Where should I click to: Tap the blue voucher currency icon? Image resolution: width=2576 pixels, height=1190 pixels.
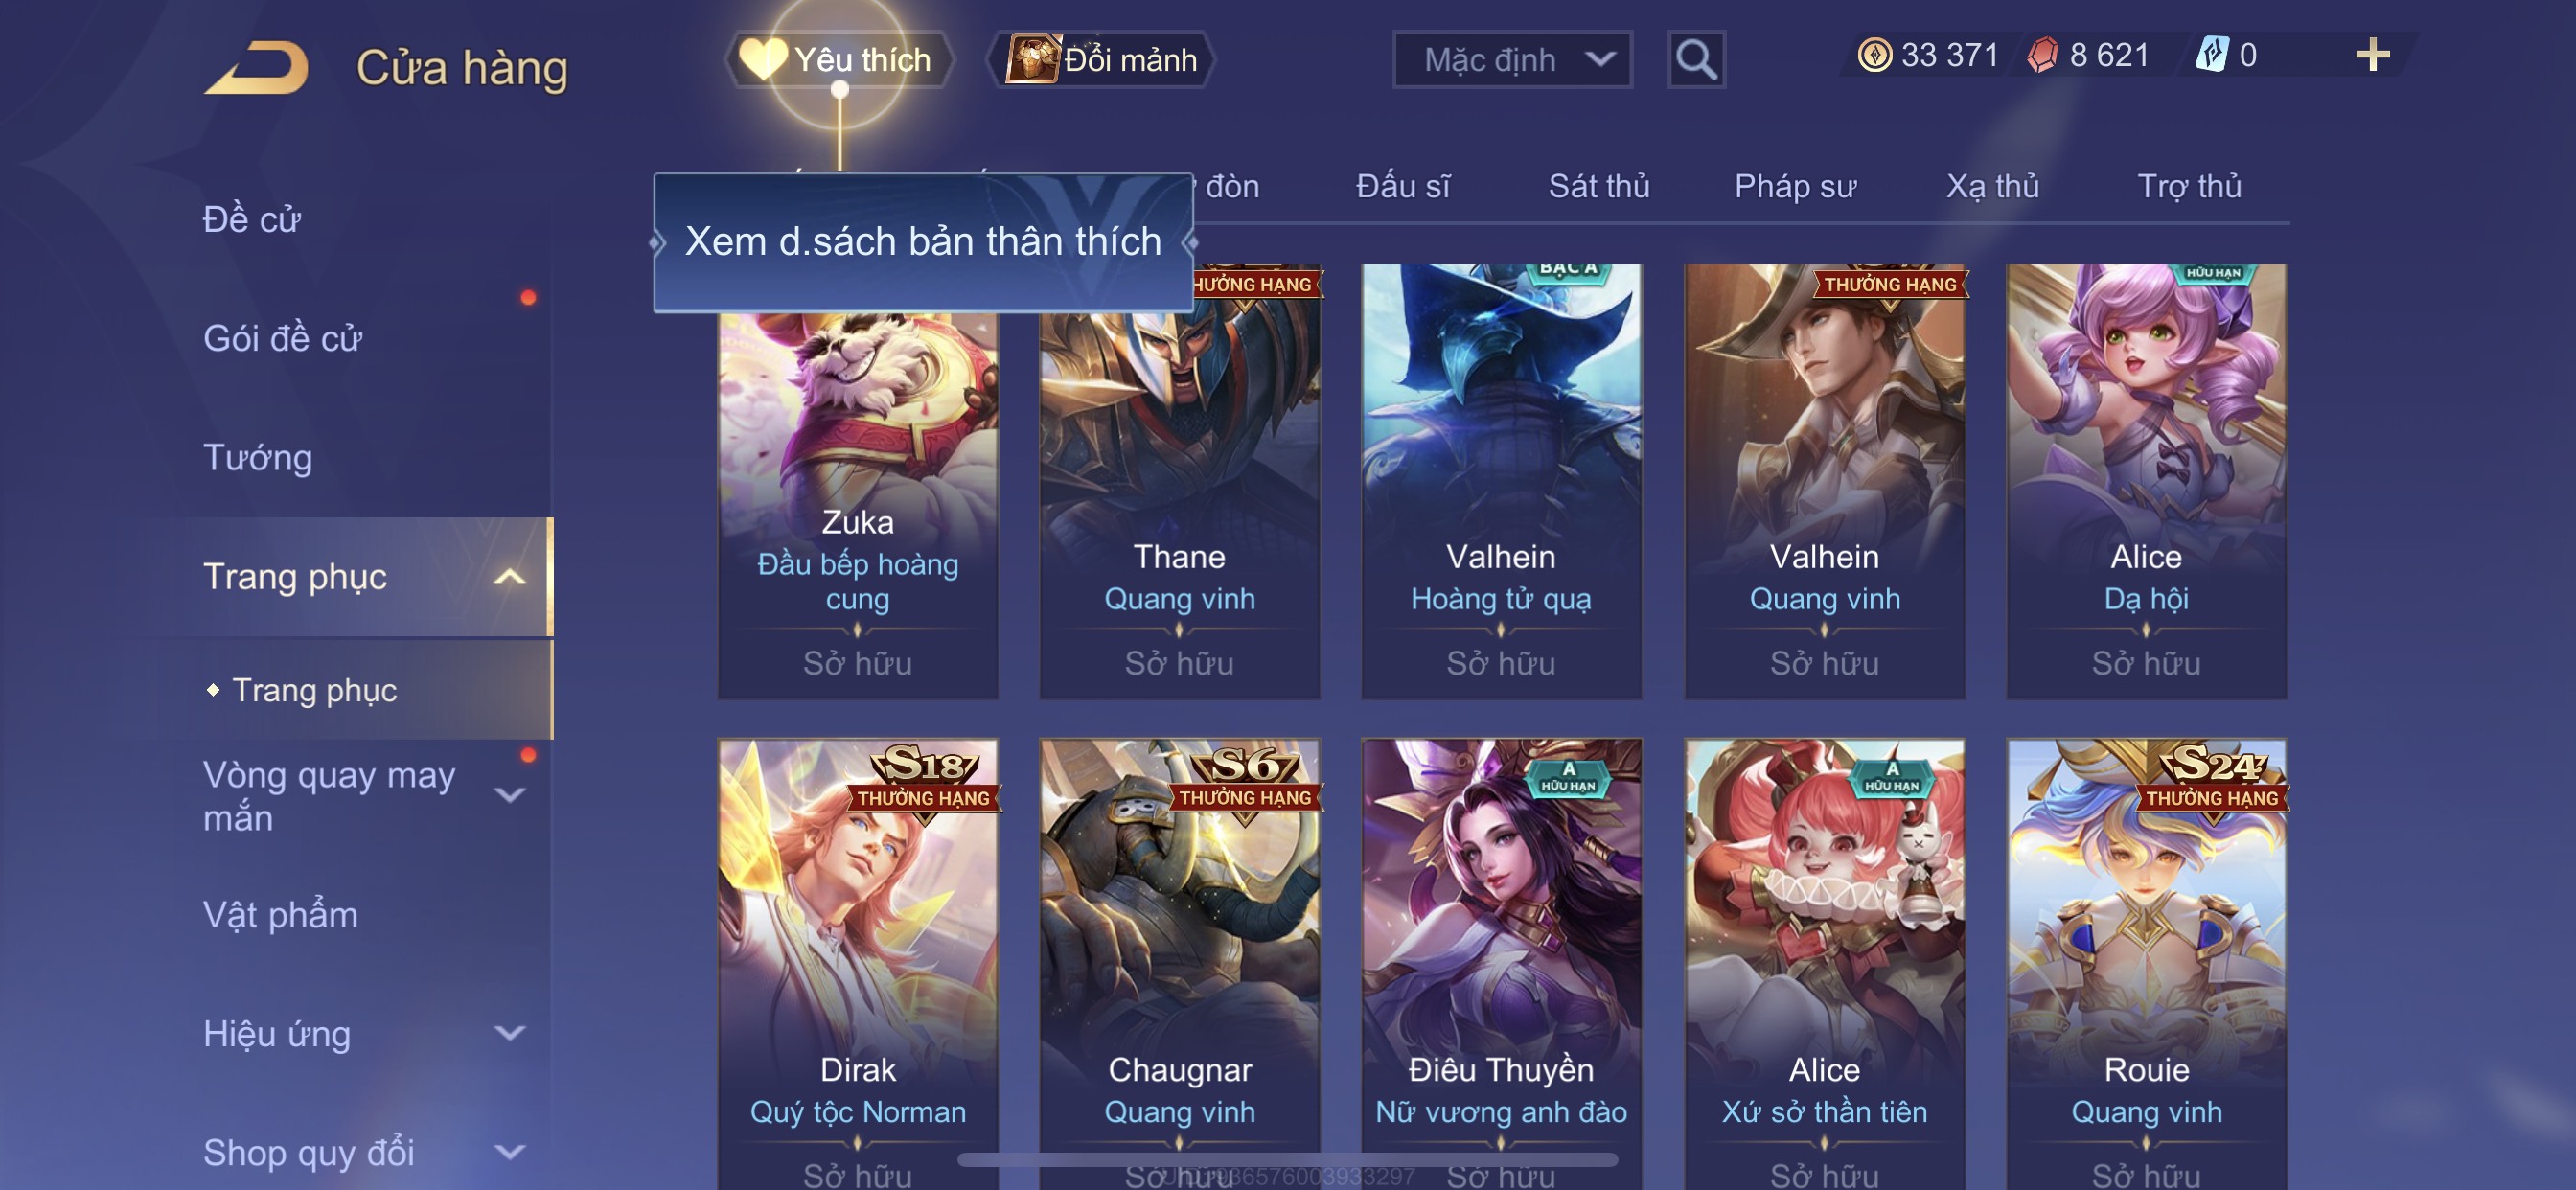2212,55
